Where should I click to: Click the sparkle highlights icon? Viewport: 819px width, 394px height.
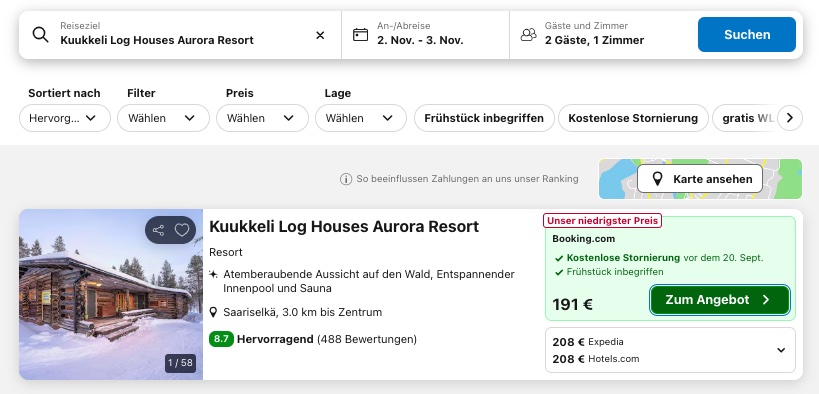(213, 274)
